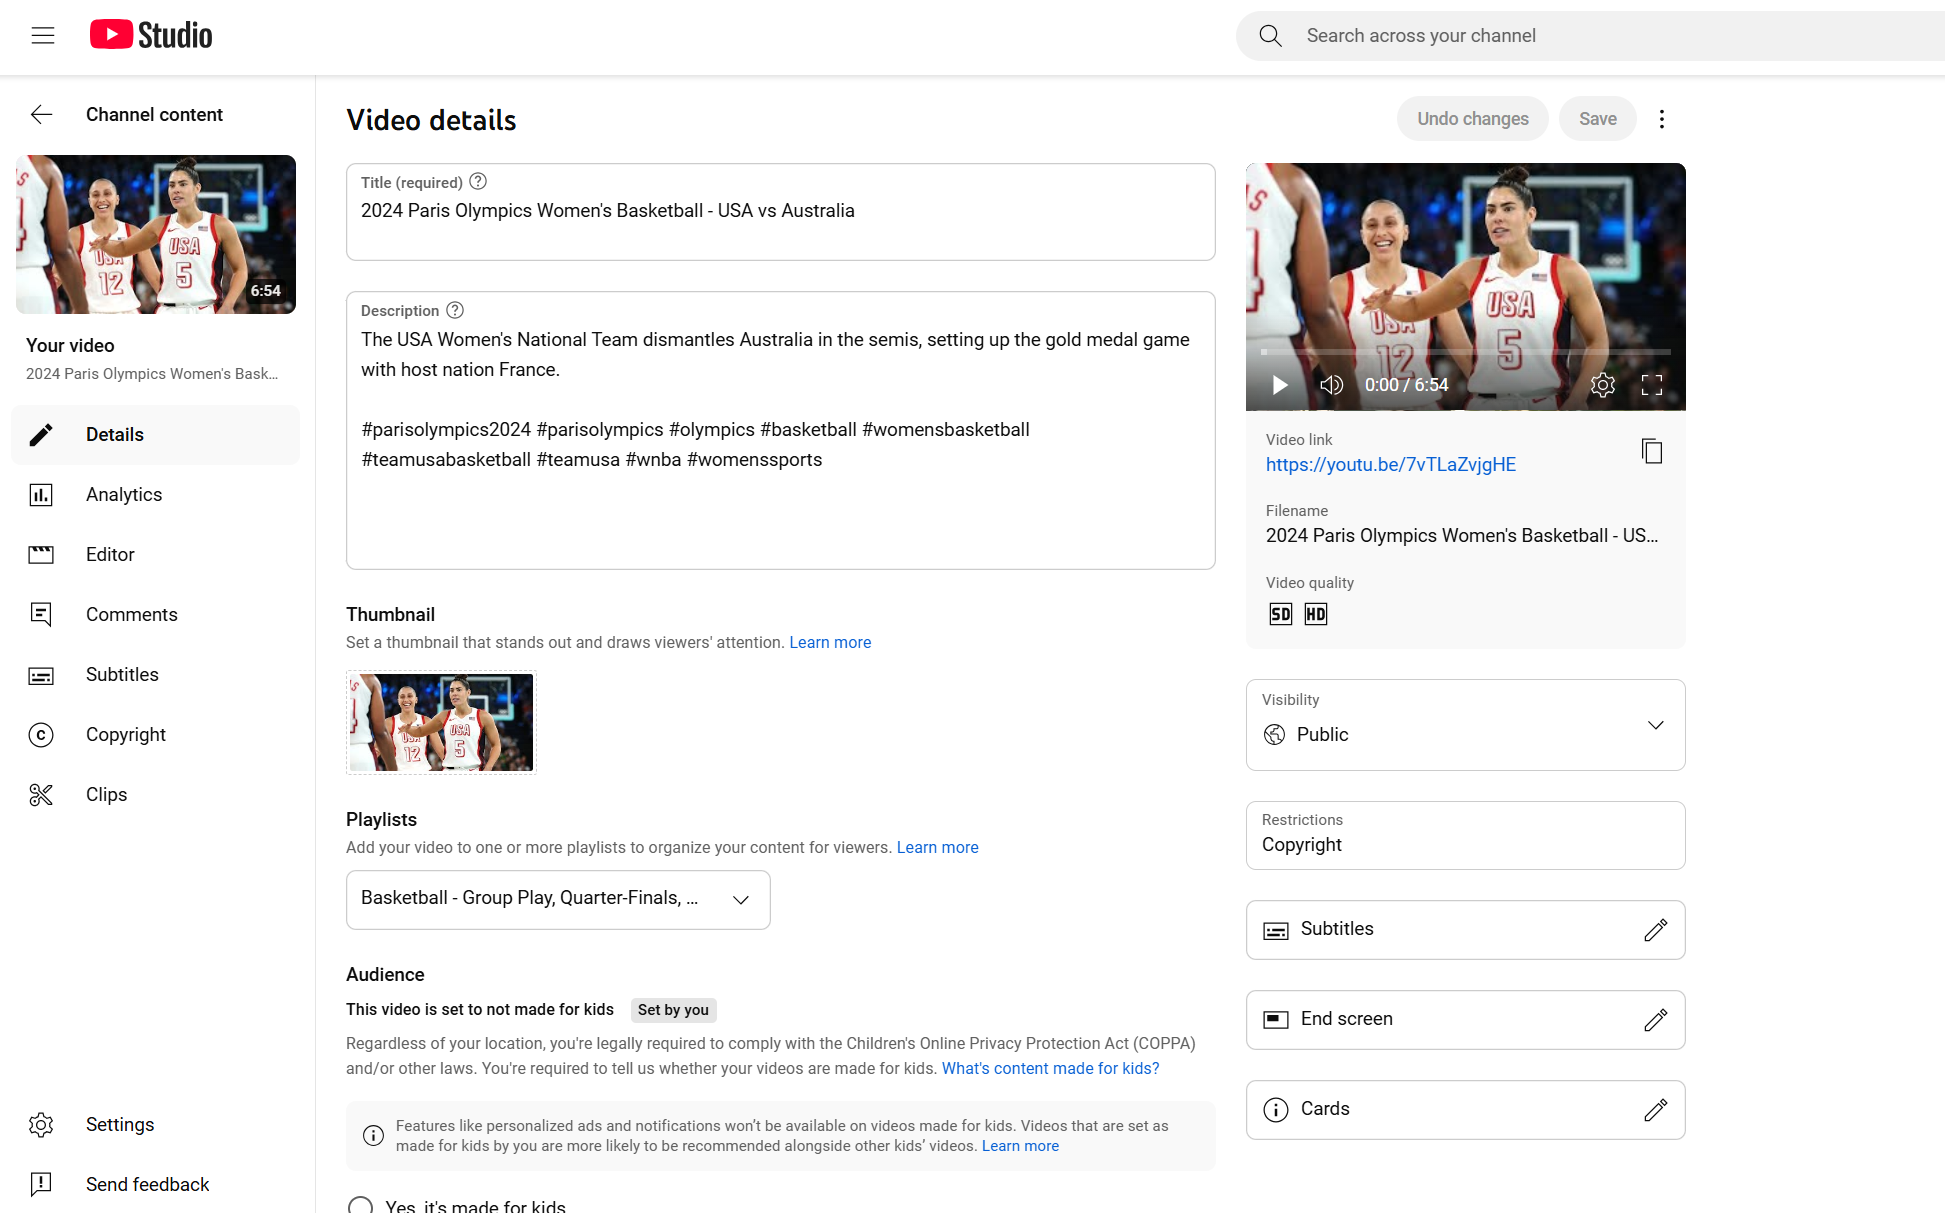This screenshot has height=1213, width=1945.
Task: Select "Yes, it's made for kids" radio
Action: click(x=361, y=1205)
